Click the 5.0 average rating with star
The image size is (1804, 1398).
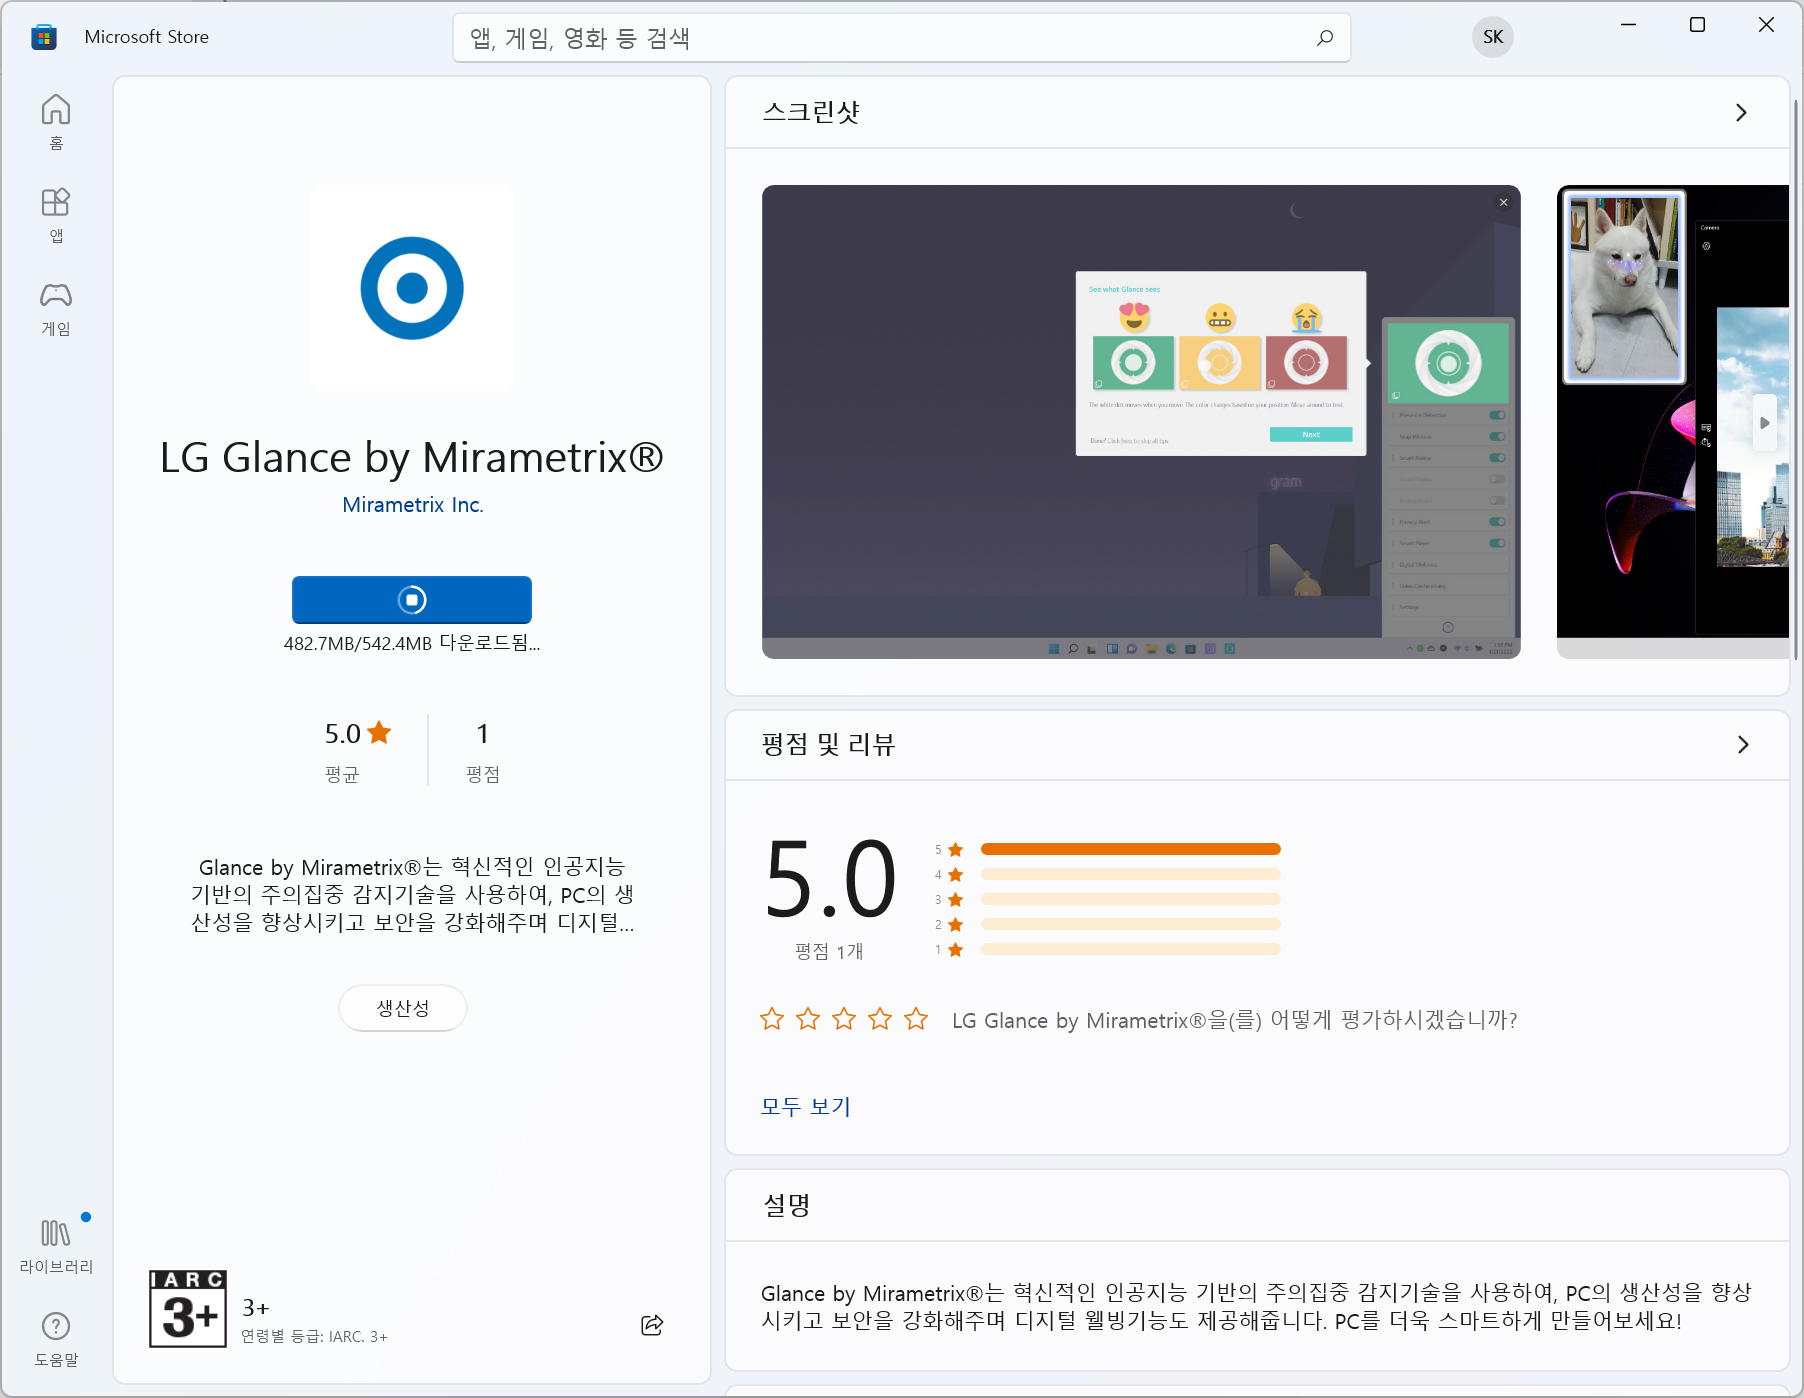click(358, 733)
